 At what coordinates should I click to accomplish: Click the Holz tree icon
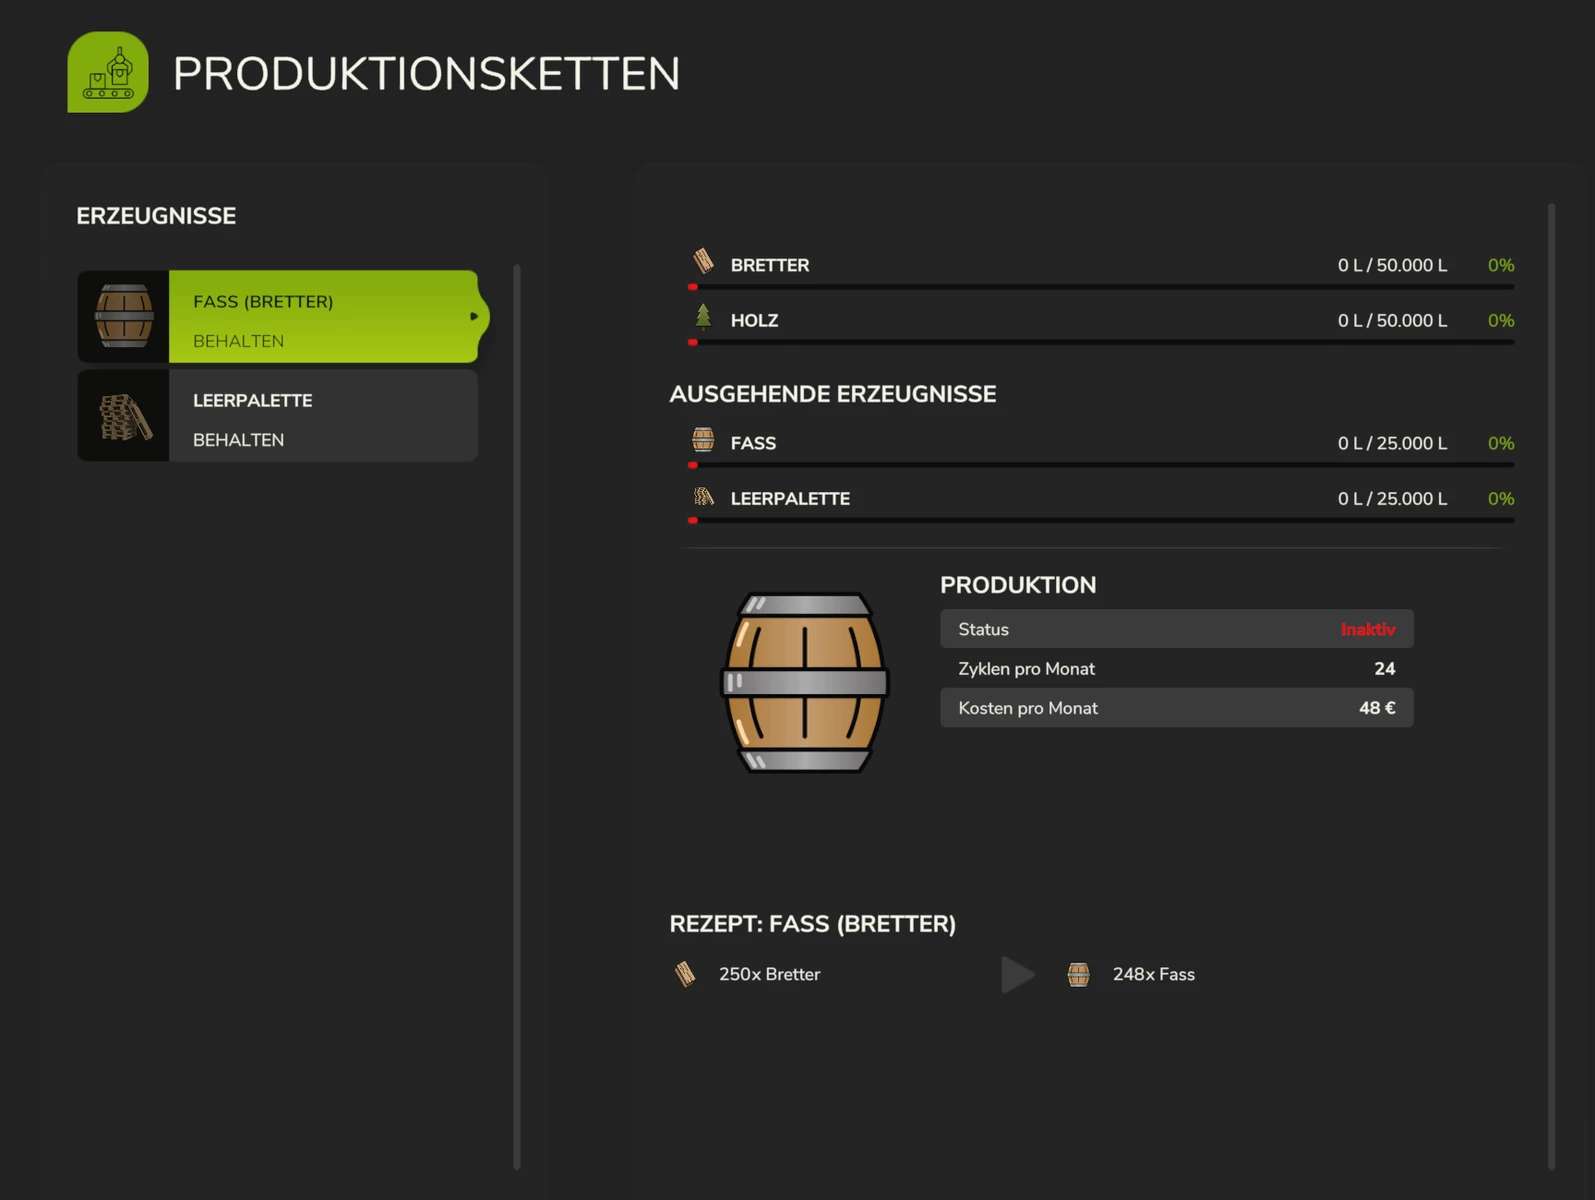pos(703,317)
